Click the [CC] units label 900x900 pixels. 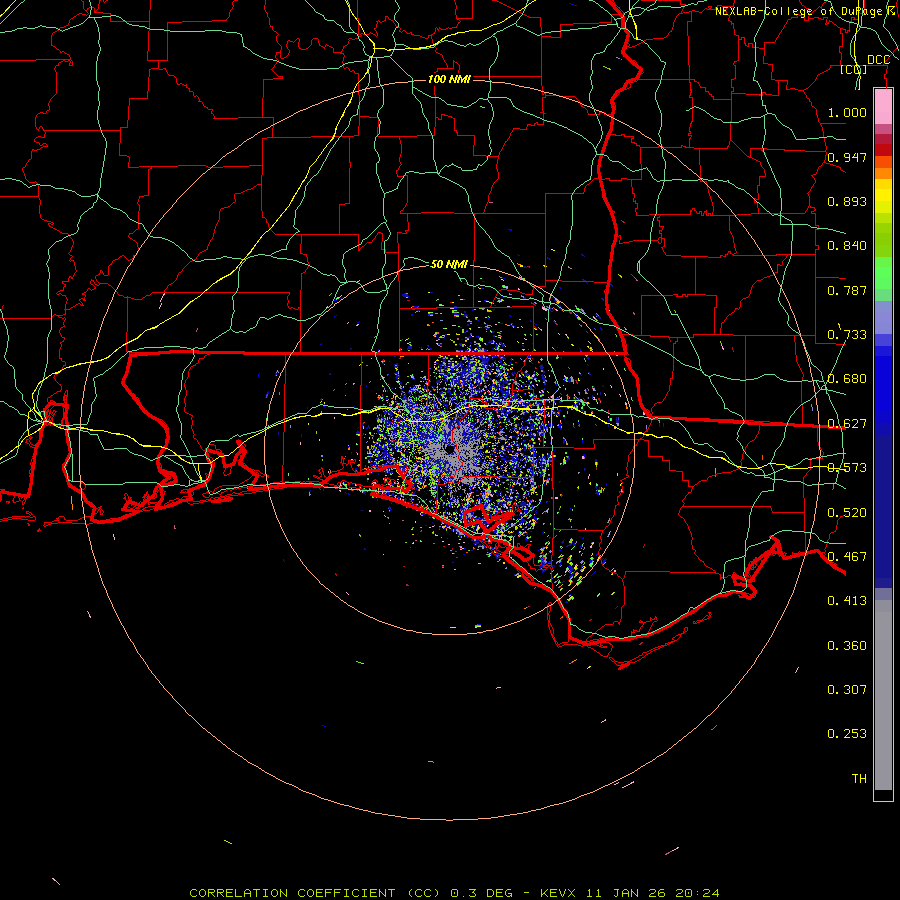854,70
